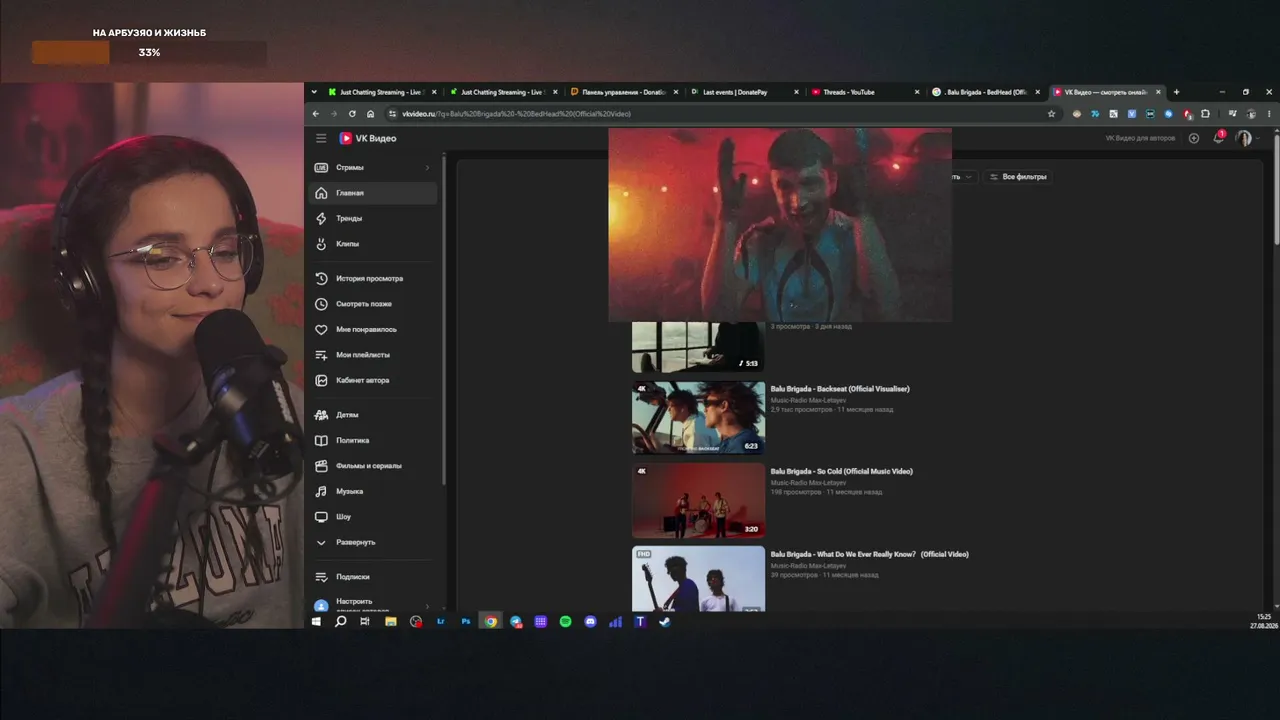Open Lightroom from the taskbar
This screenshot has width=1280, height=720.
[441, 622]
